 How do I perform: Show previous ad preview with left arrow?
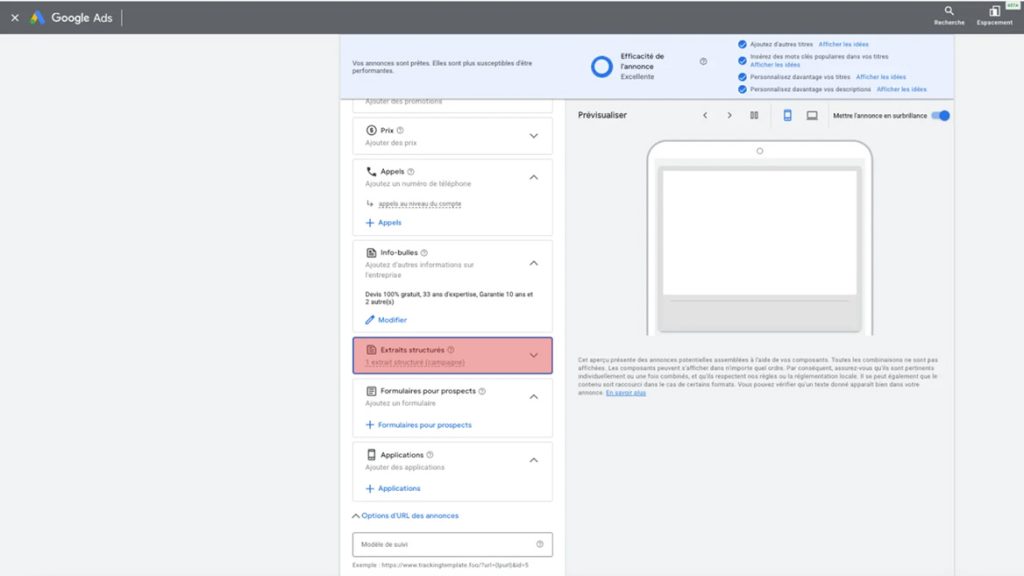(x=705, y=116)
